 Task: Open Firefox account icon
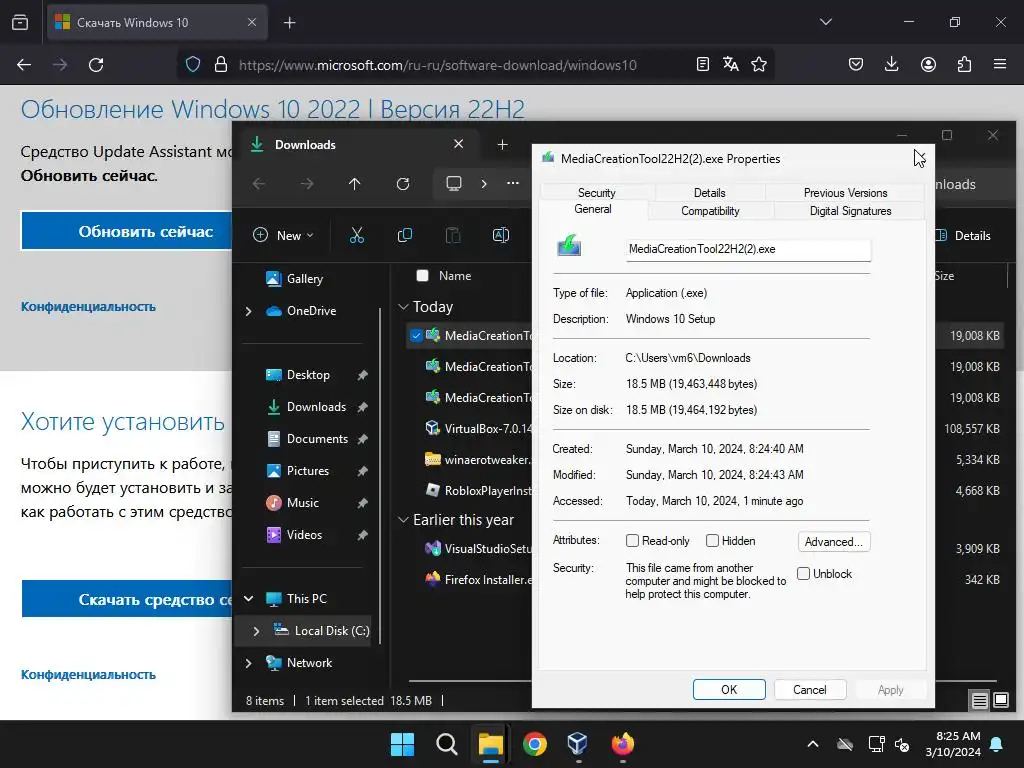(x=928, y=64)
